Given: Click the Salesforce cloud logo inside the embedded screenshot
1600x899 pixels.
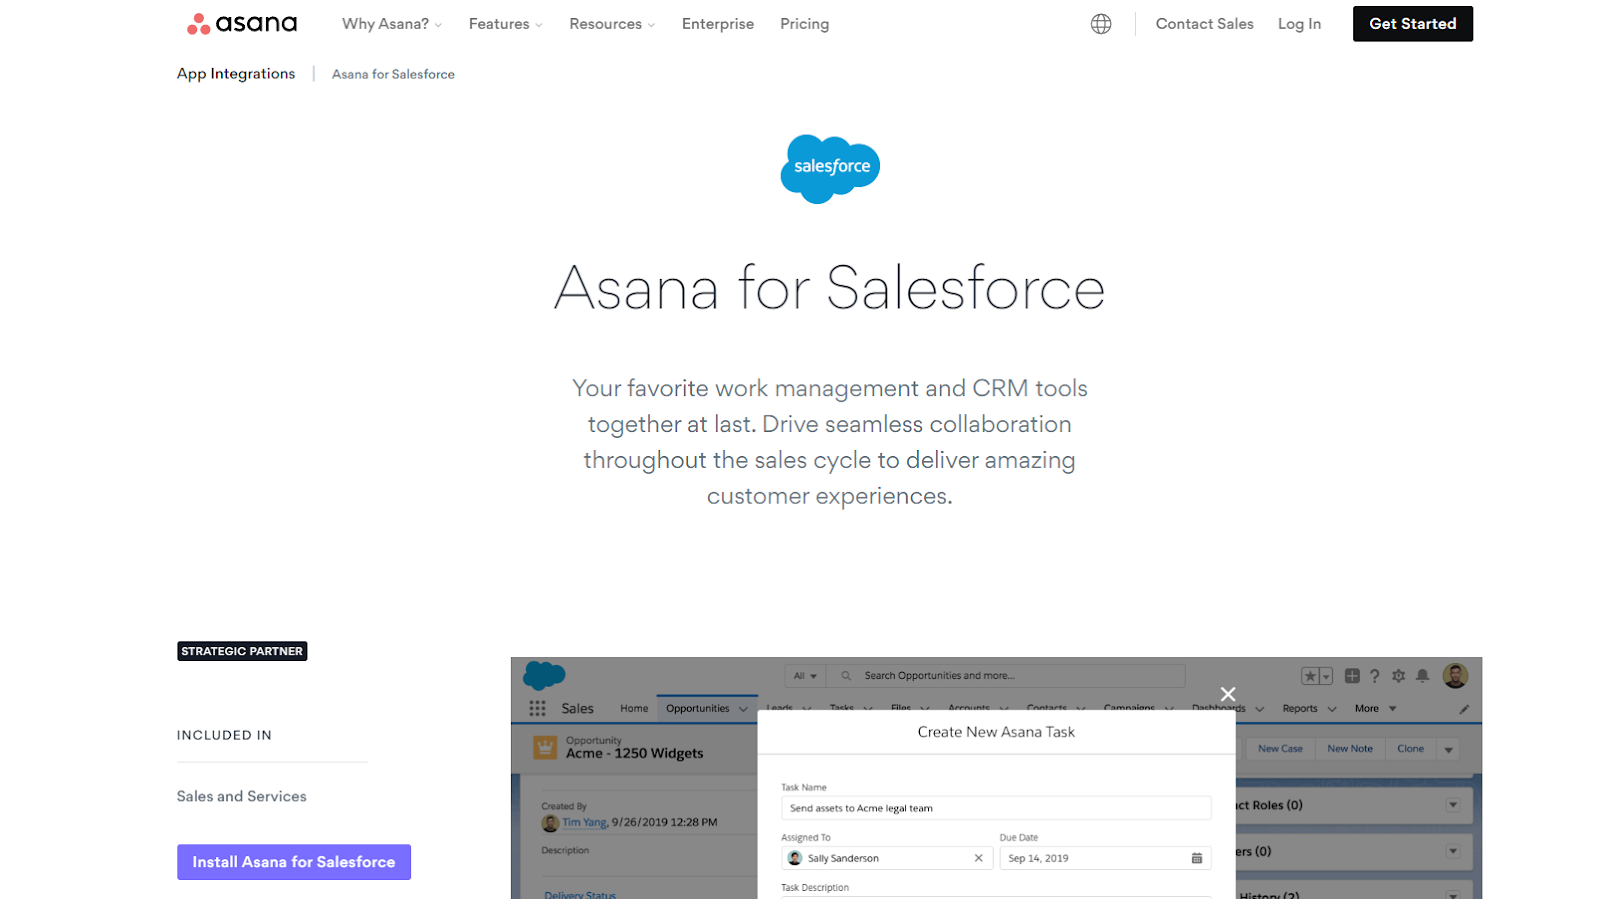Looking at the screenshot, I should point(544,676).
